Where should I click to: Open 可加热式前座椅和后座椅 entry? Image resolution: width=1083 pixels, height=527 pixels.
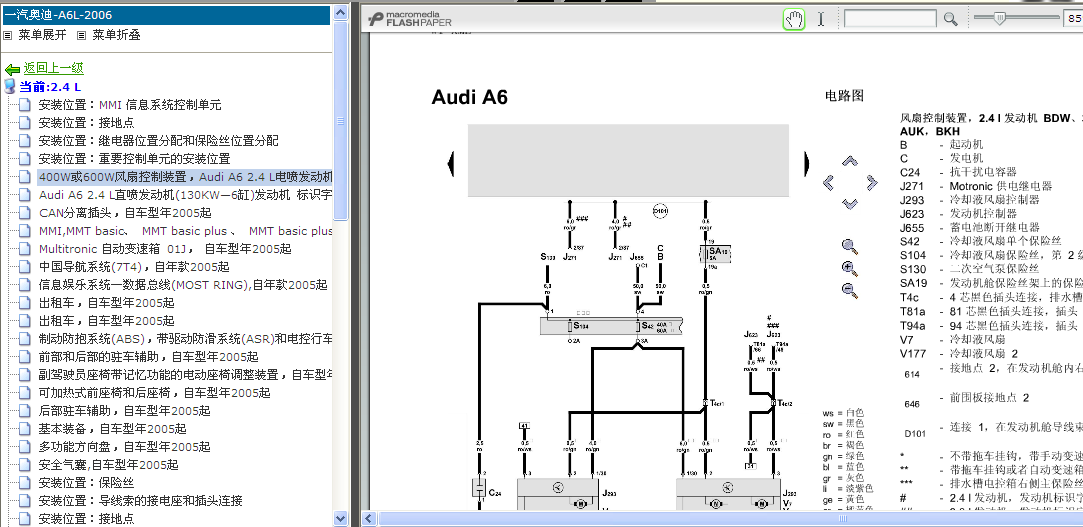click(x=155, y=392)
